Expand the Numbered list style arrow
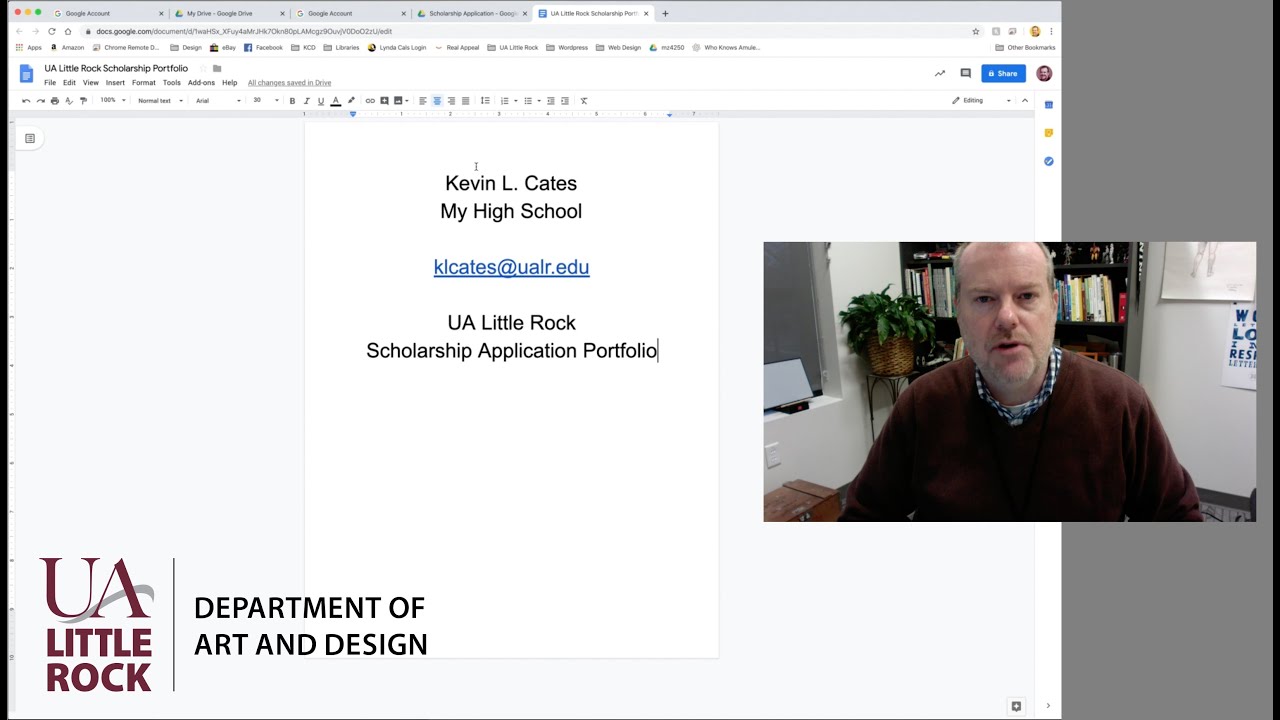 point(515,101)
